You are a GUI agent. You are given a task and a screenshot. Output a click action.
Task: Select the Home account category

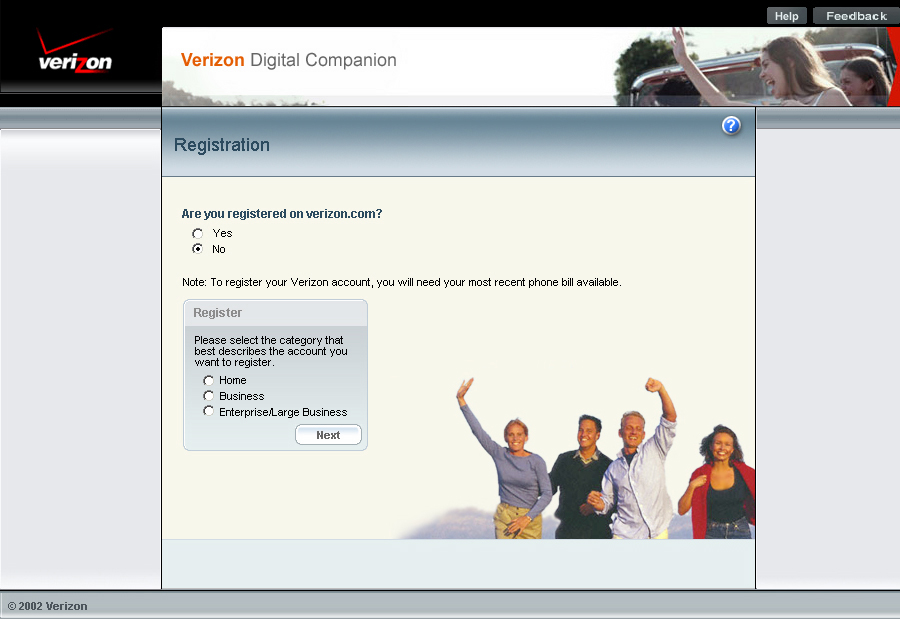tap(209, 380)
